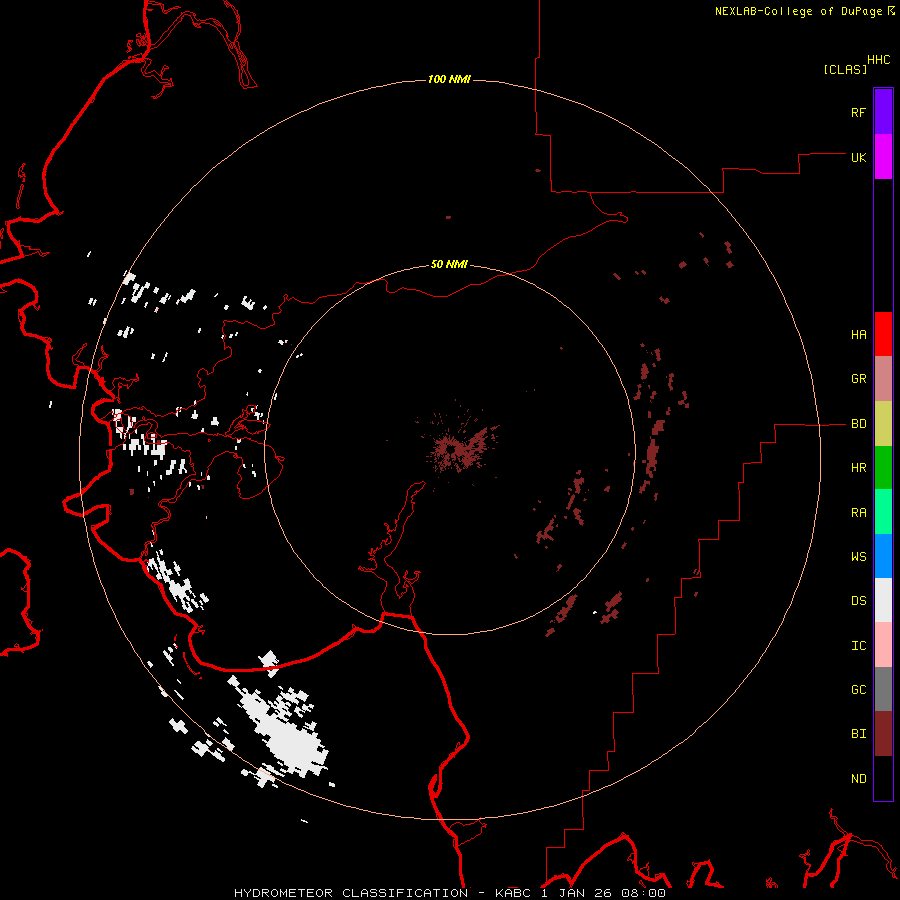Image resolution: width=900 pixels, height=900 pixels.
Task: Select the BI brown legend swatch
Action: click(883, 734)
